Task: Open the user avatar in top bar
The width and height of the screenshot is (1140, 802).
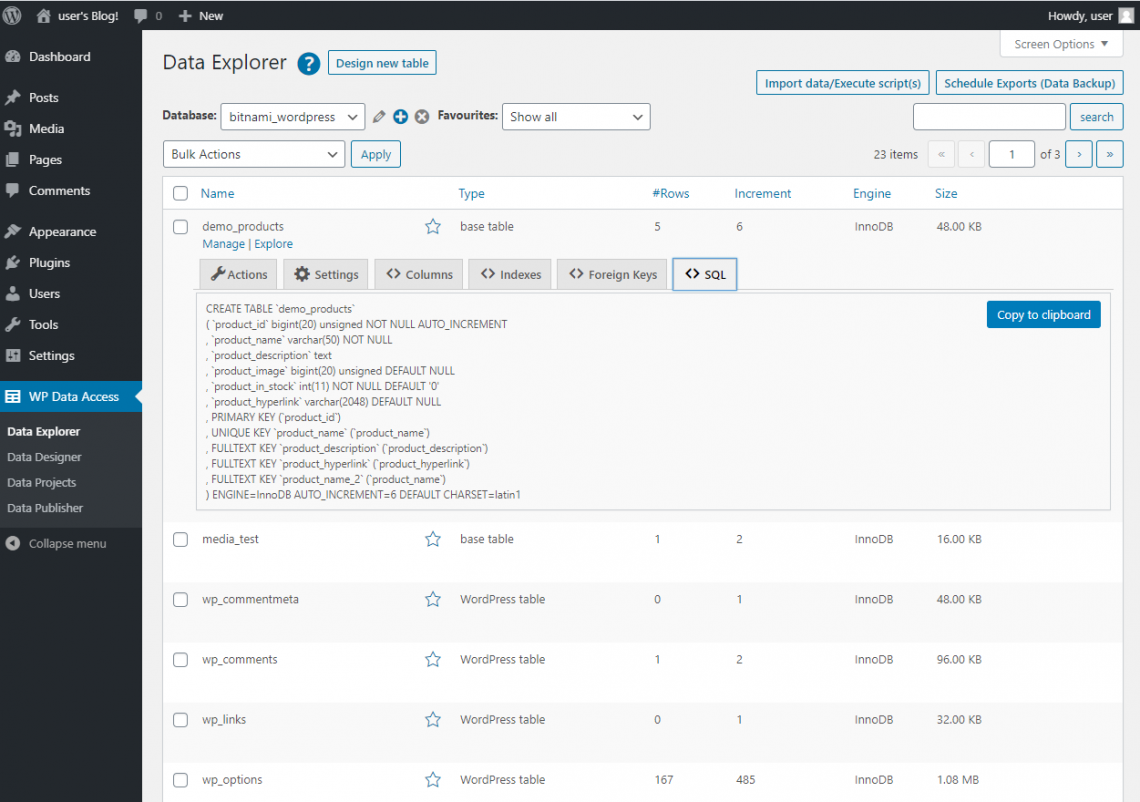Action: point(1126,15)
